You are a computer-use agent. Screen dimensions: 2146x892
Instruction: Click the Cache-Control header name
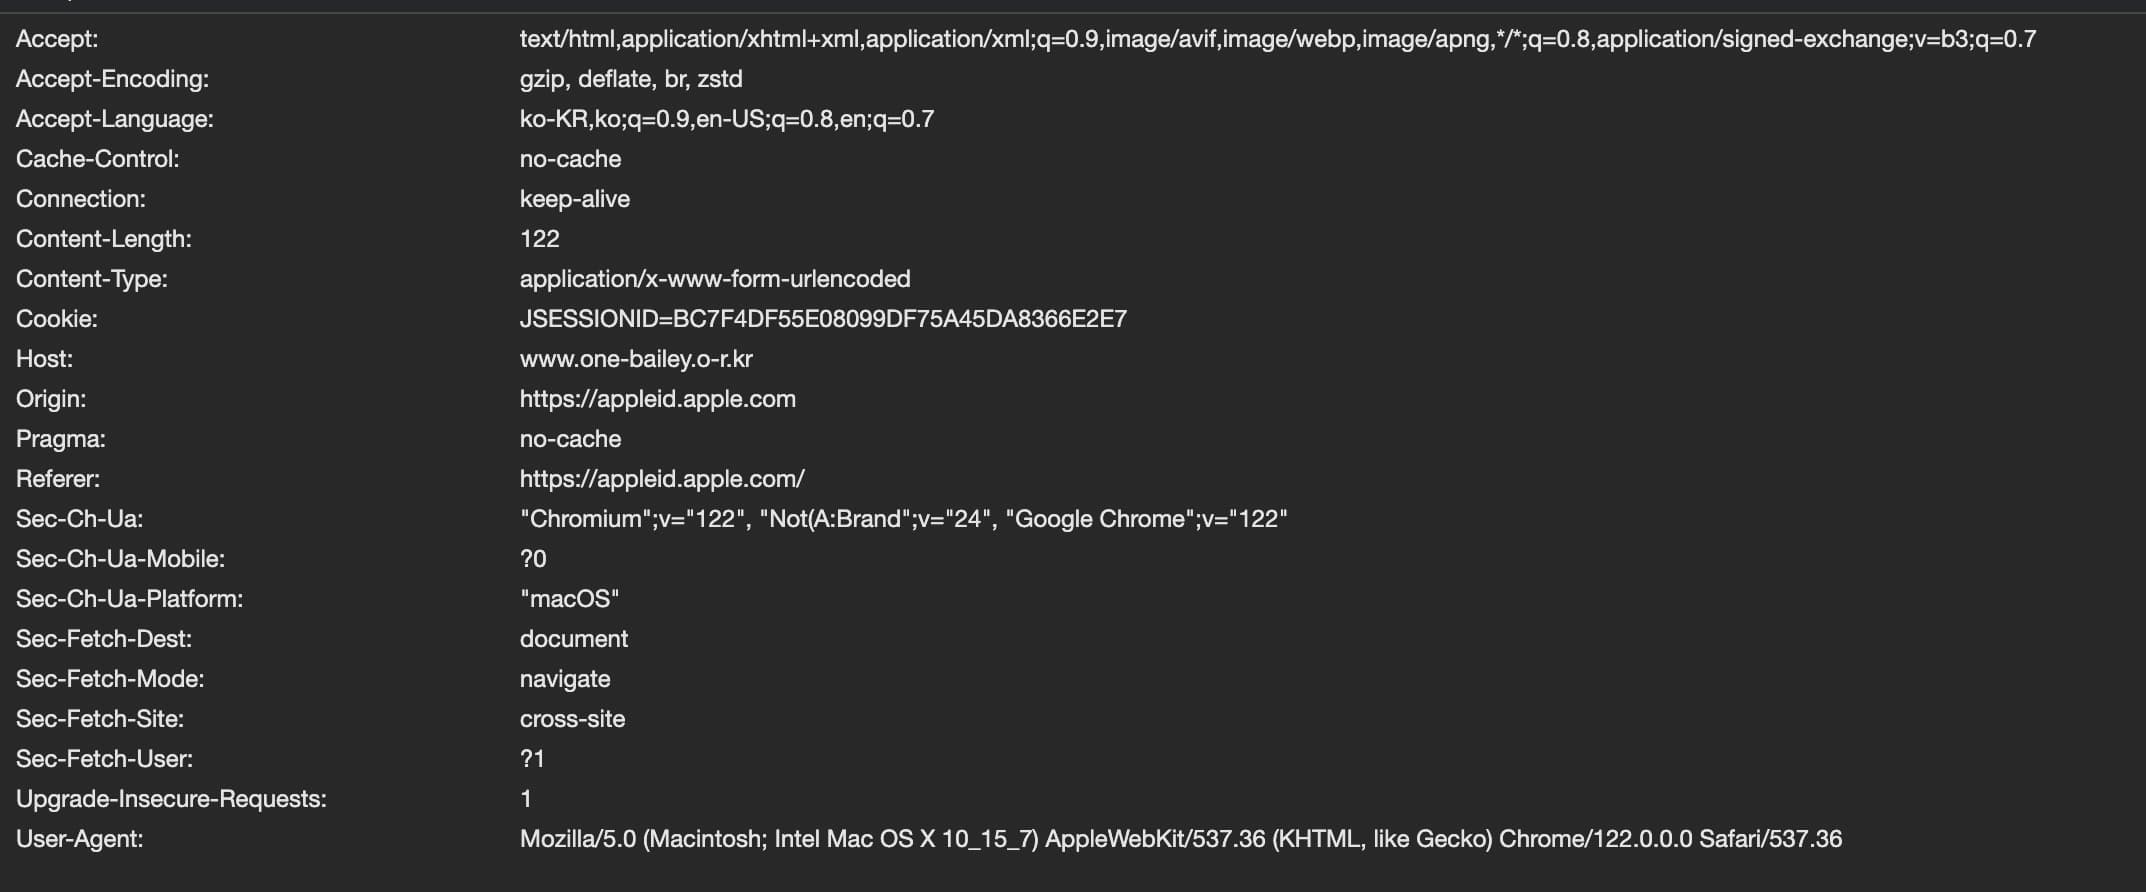point(97,159)
